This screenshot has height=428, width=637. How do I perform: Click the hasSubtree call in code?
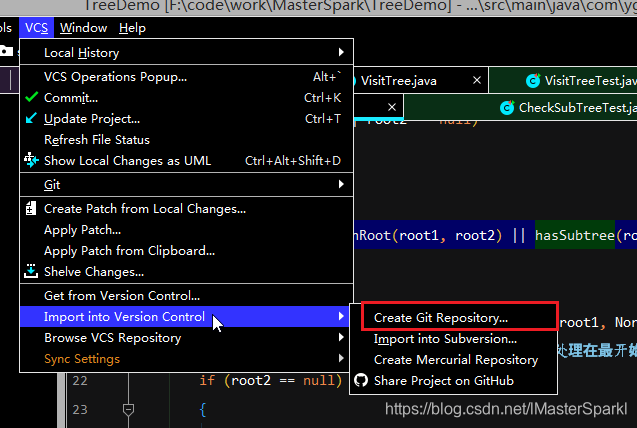tap(574, 235)
